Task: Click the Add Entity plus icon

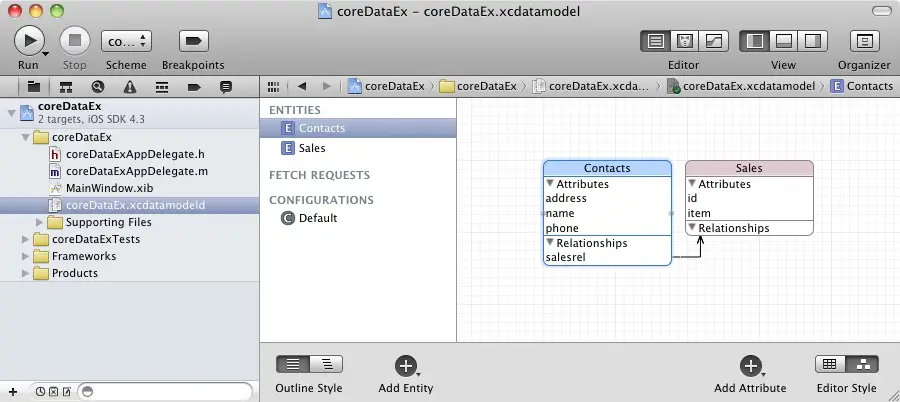Action: tap(405, 366)
